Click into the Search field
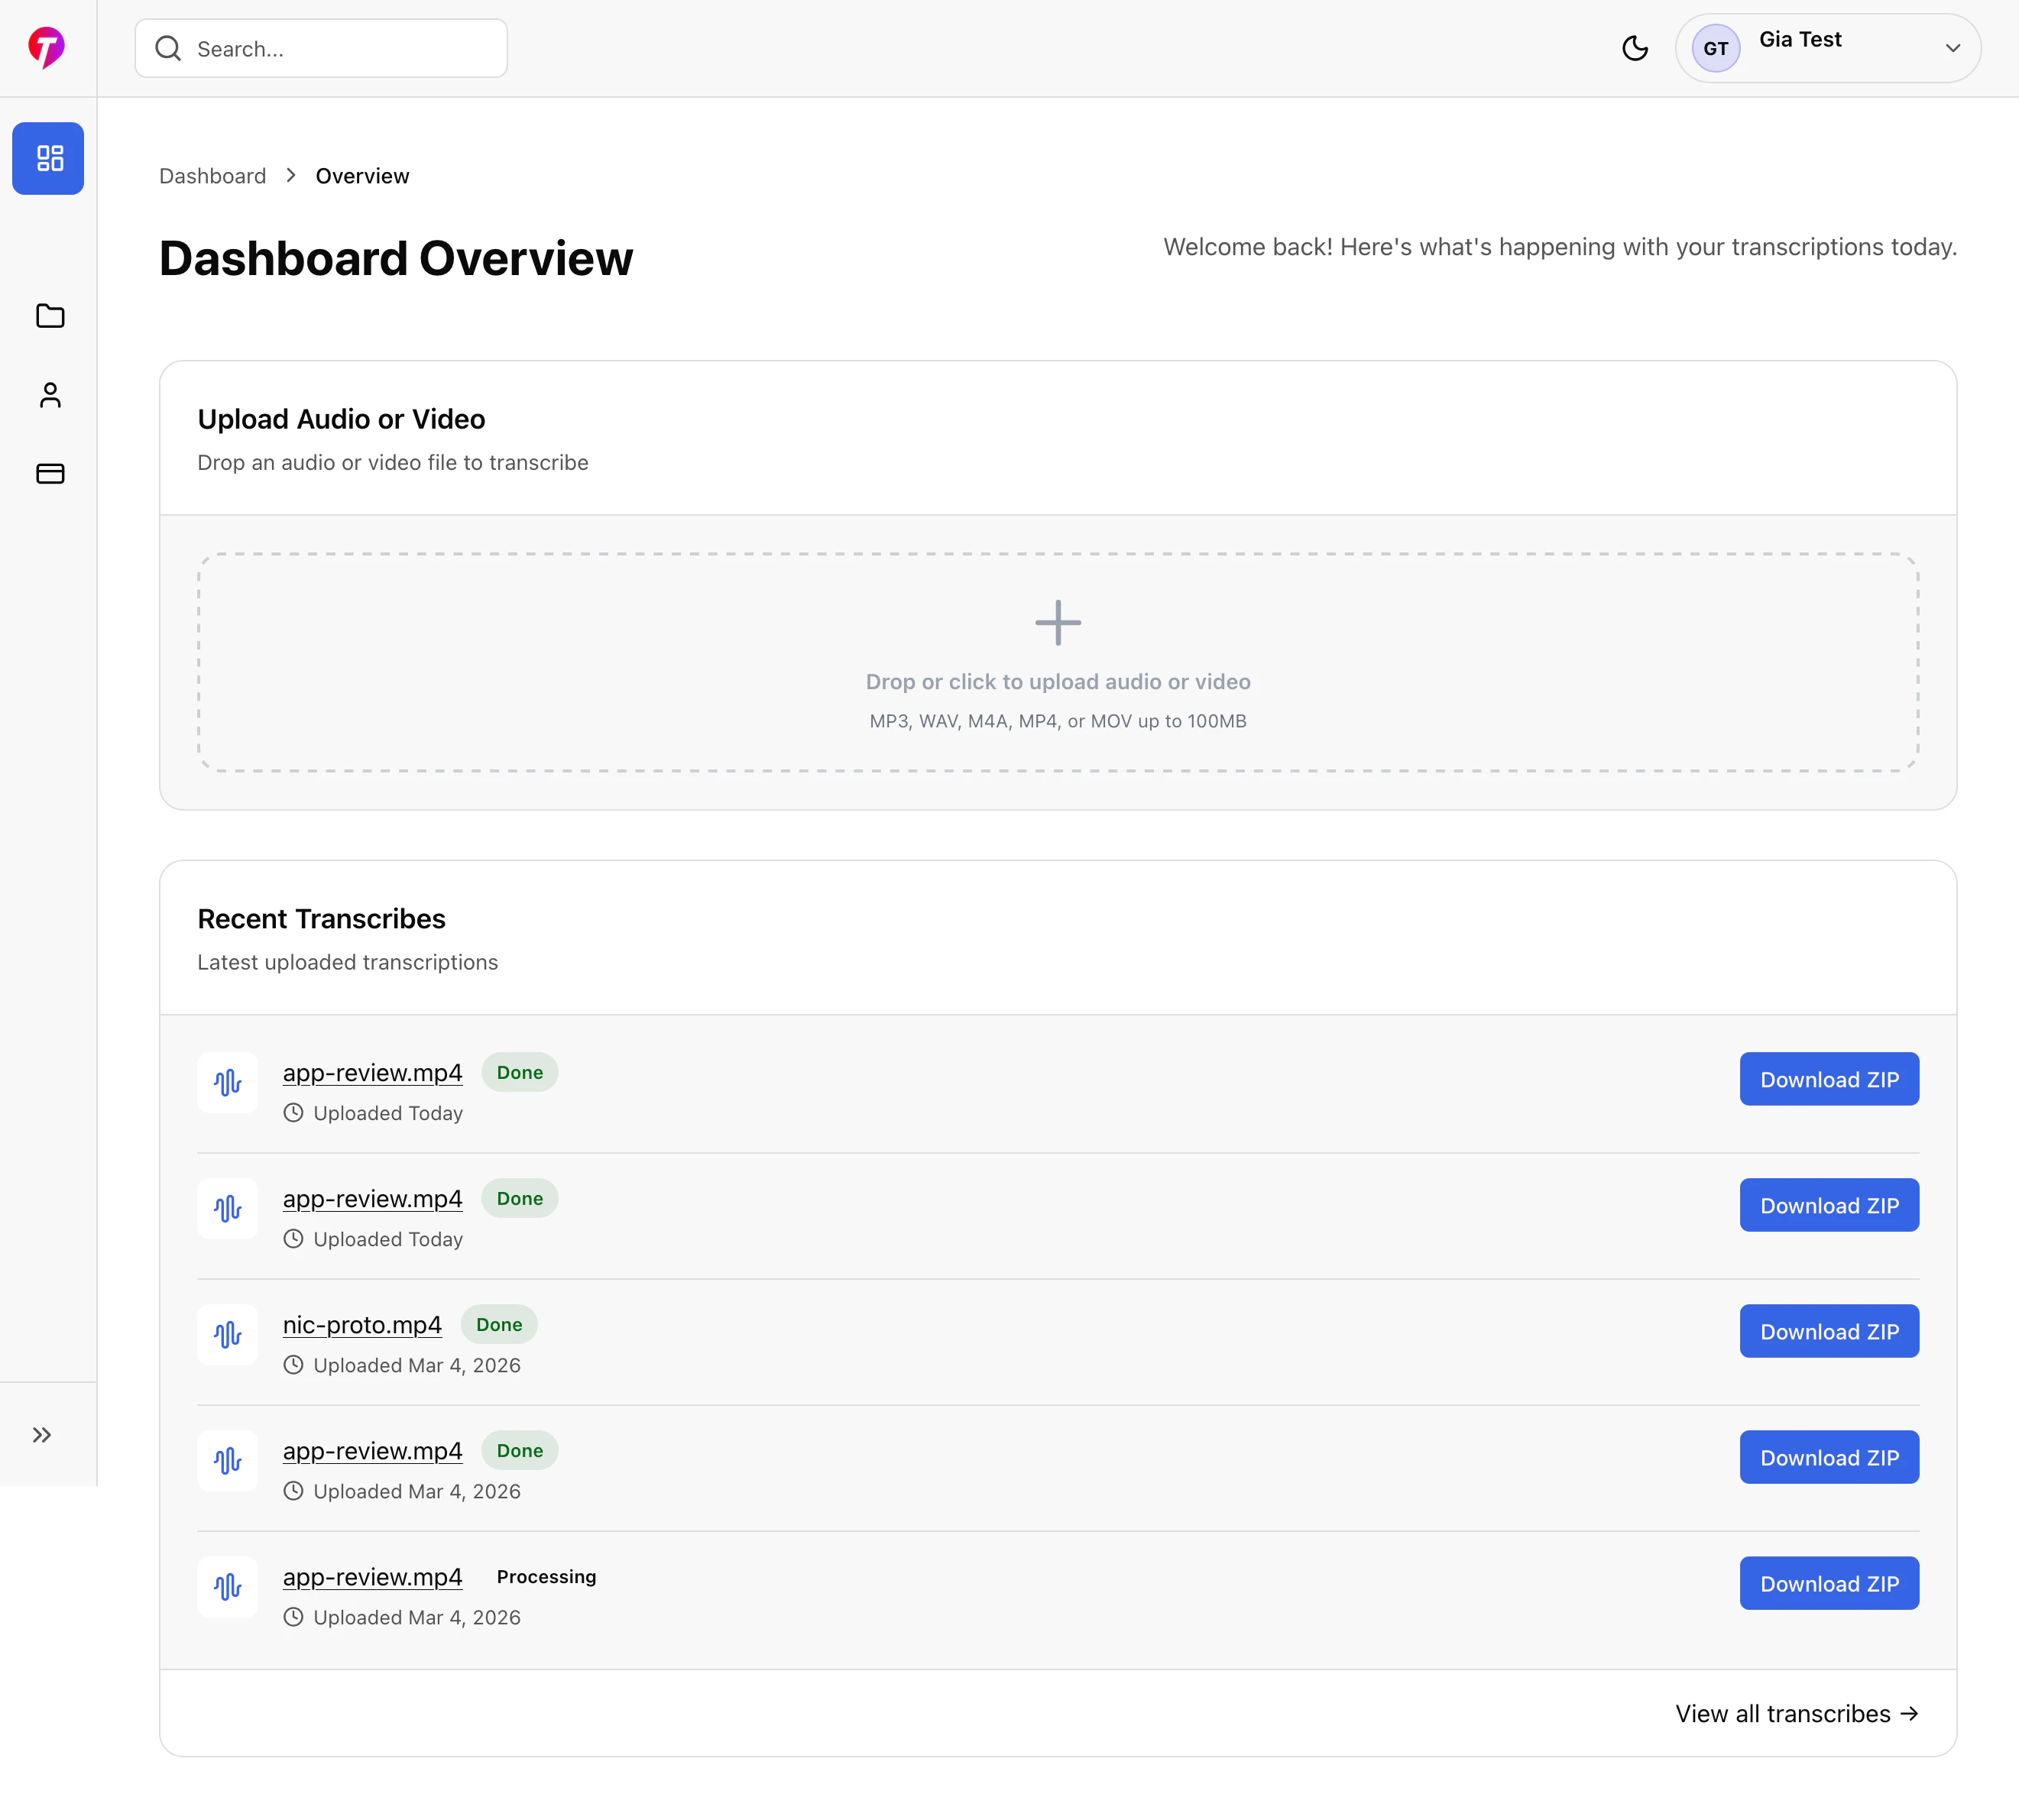The height and width of the screenshot is (1820, 2019). point(340,48)
